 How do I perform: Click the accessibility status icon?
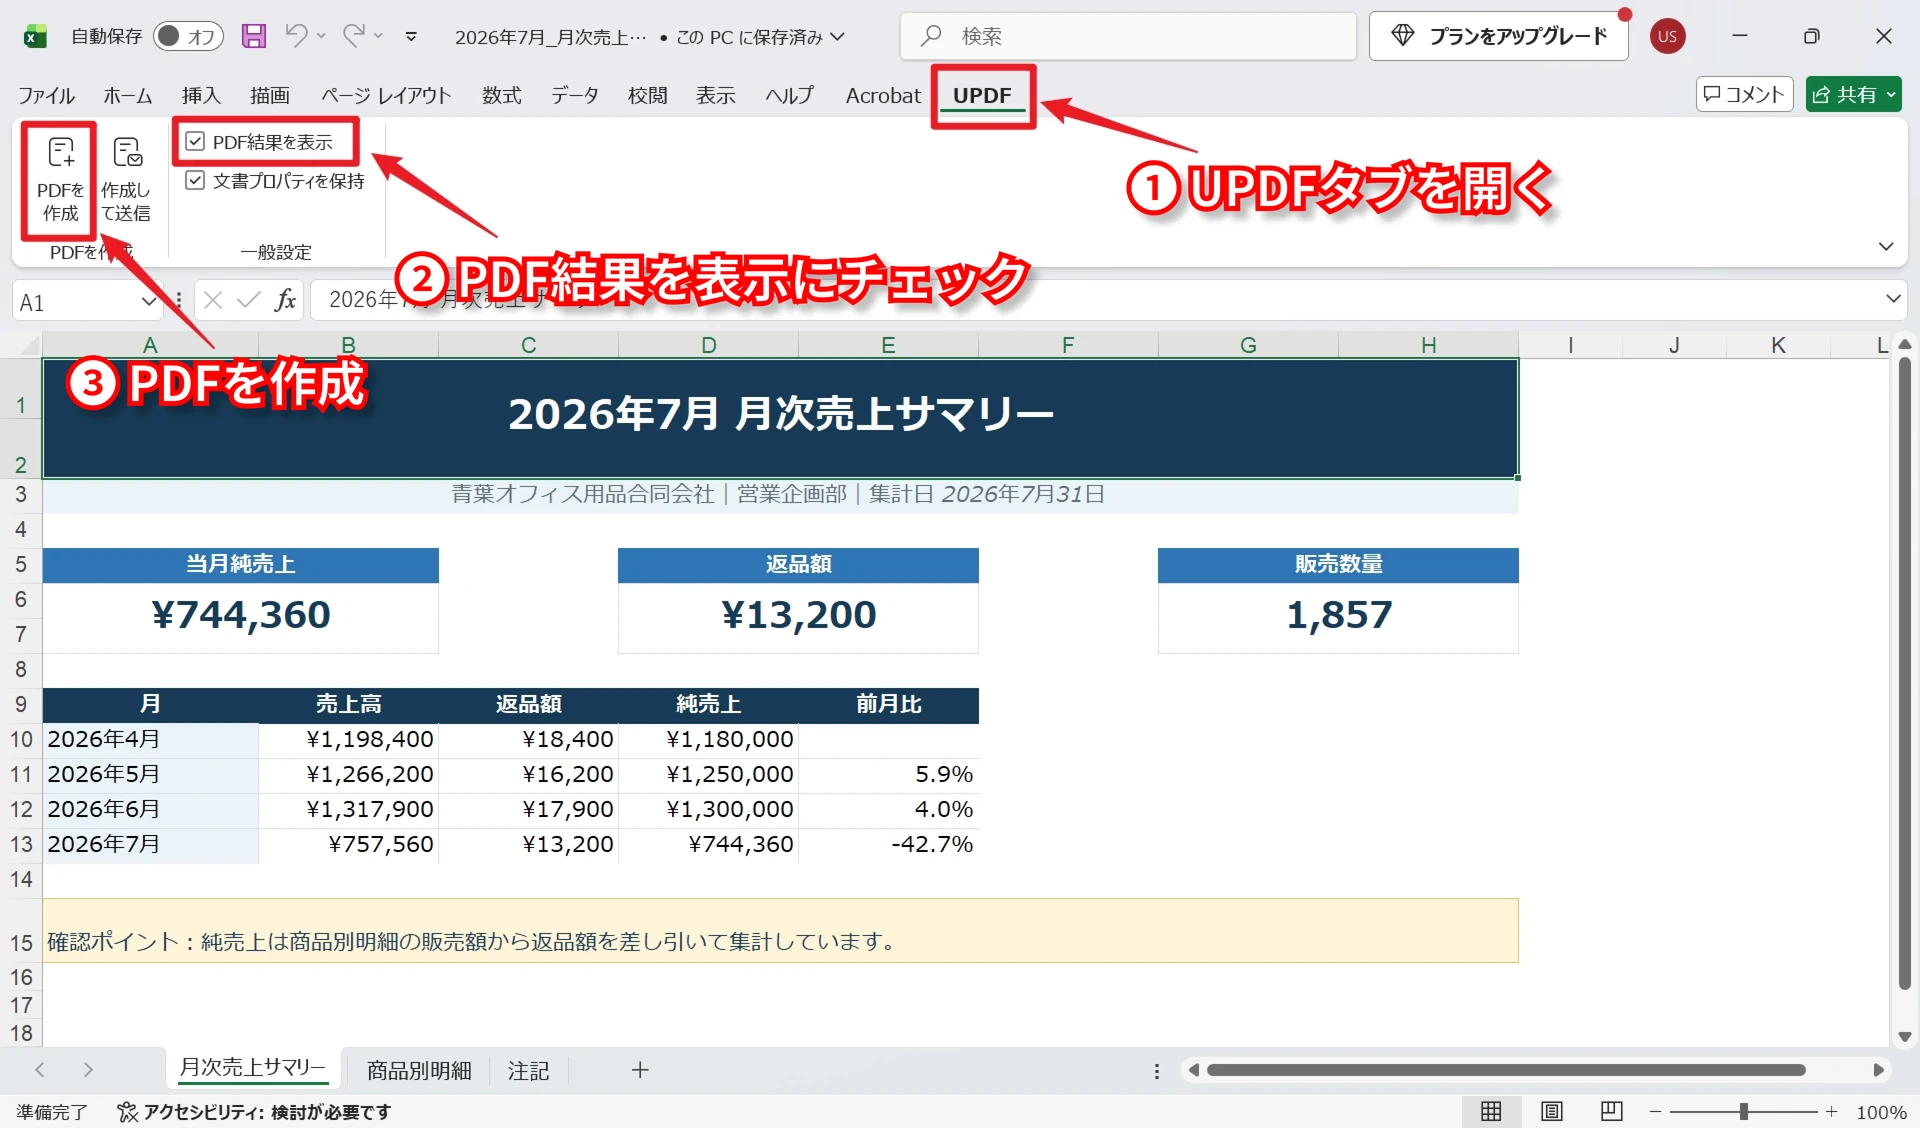pyautogui.click(x=127, y=1112)
